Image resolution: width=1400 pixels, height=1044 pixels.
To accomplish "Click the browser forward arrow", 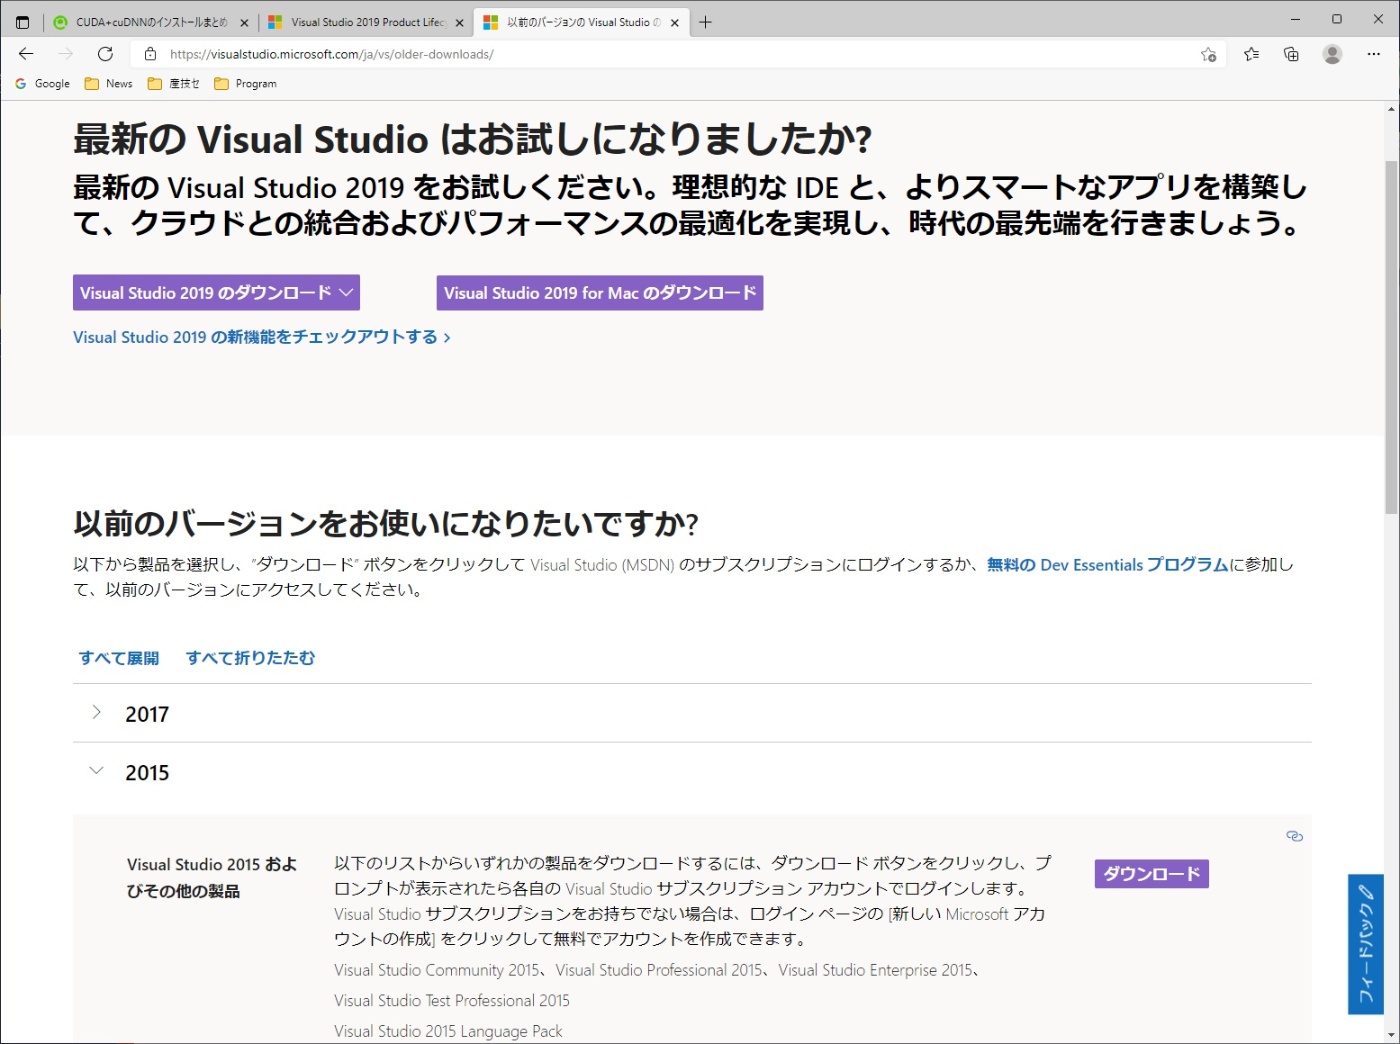I will click(x=66, y=54).
